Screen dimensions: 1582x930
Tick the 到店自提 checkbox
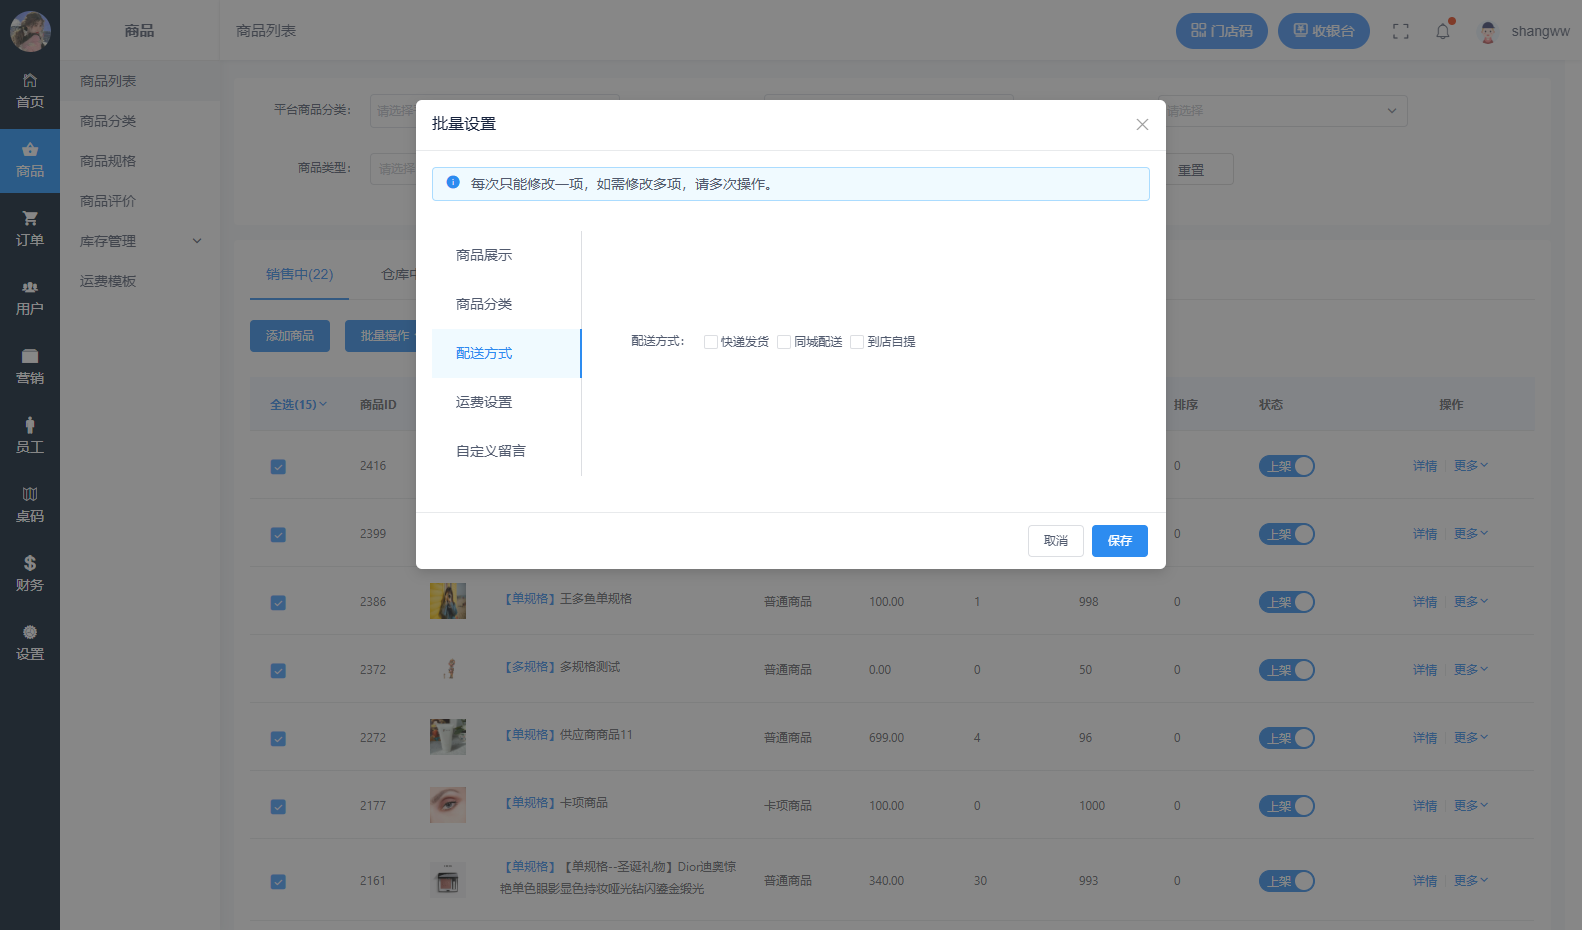[857, 342]
